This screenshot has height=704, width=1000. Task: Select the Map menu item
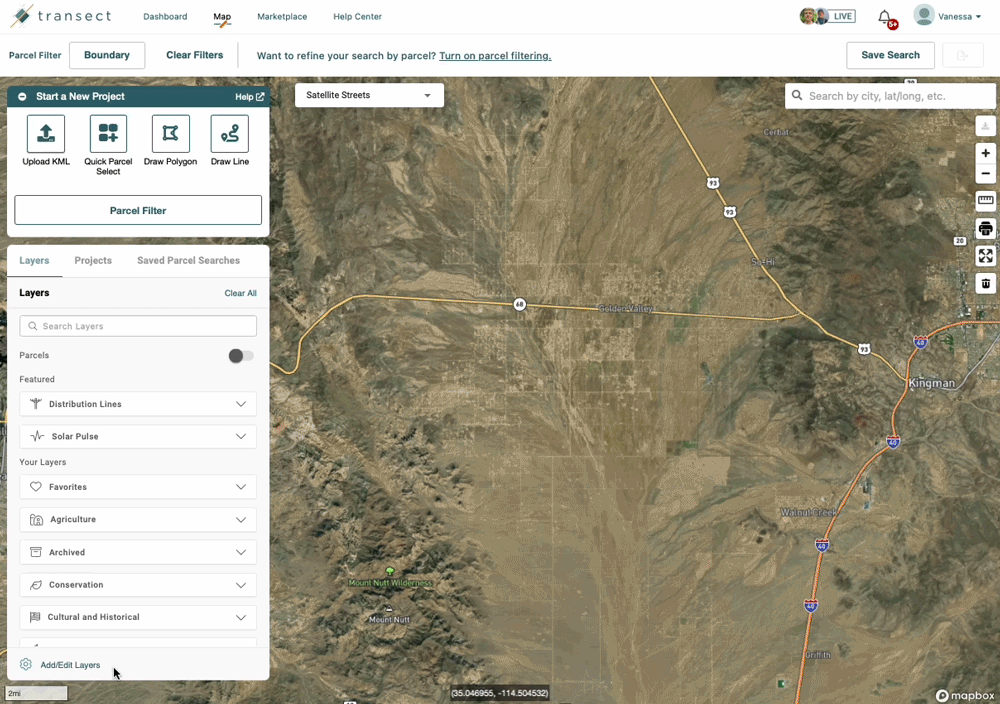click(x=222, y=17)
